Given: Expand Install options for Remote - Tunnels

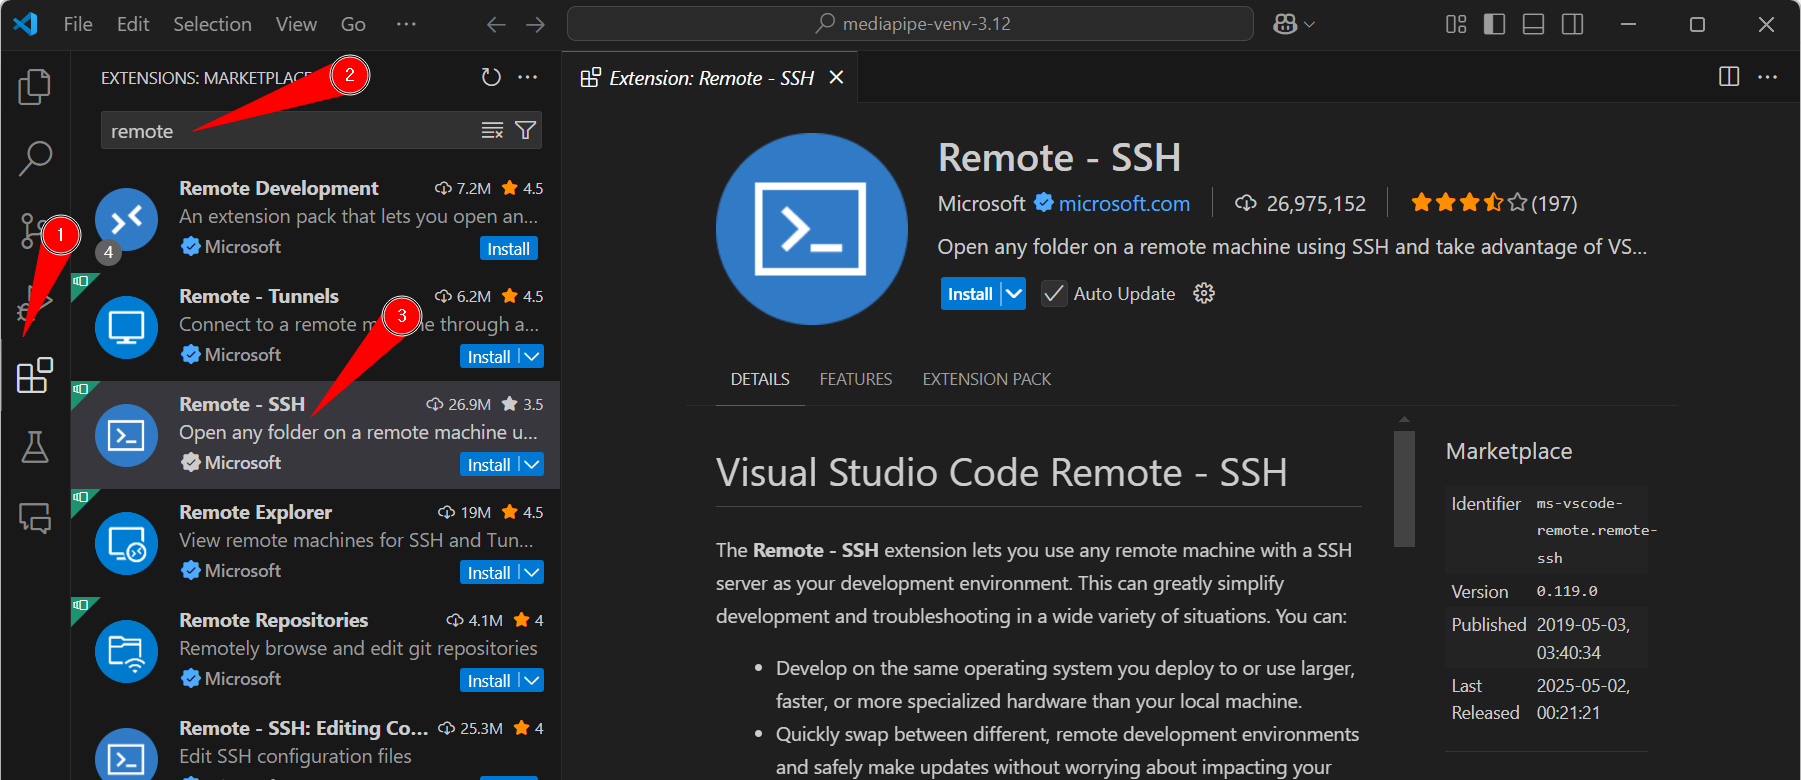Looking at the screenshot, I should coord(532,356).
